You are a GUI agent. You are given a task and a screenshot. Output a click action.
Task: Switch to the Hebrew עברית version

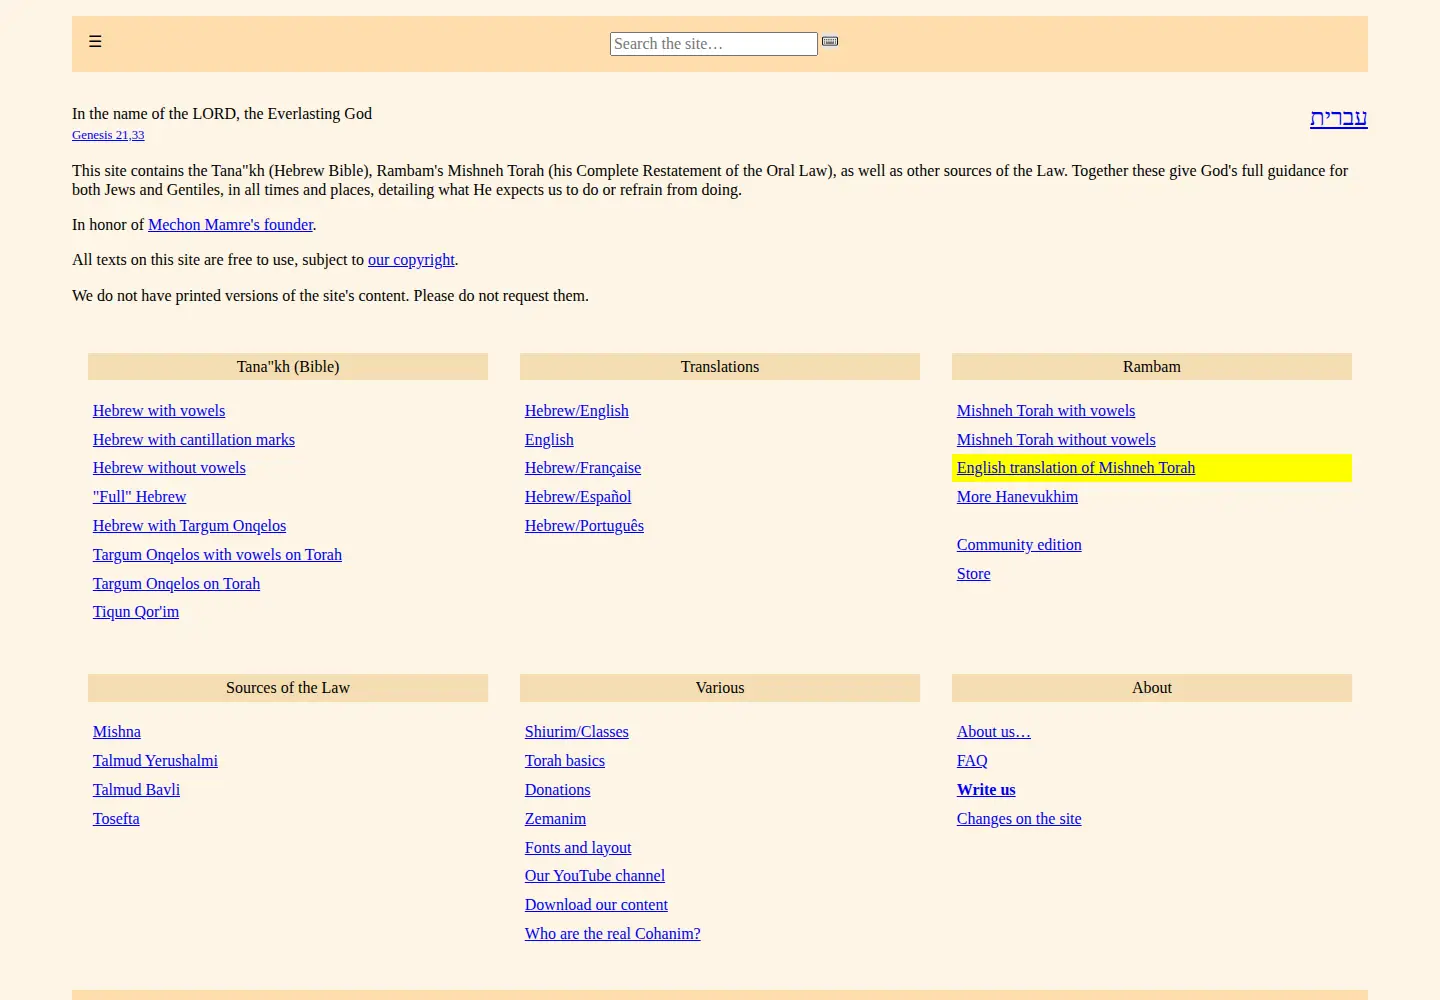pyautogui.click(x=1338, y=118)
